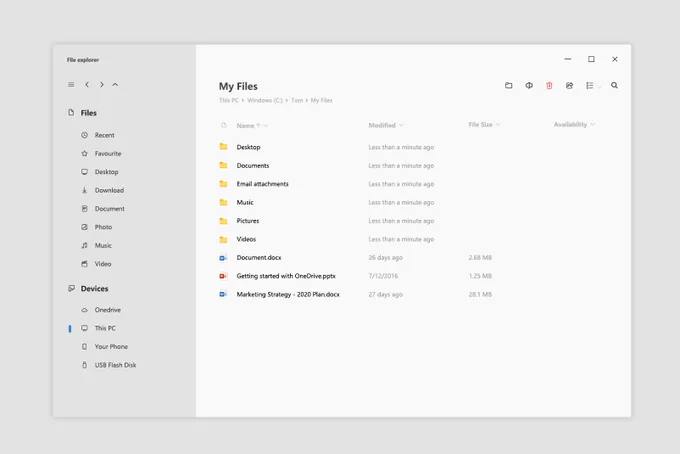This screenshot has width=680, height=454.
Task: Open Recent in the sidebar
Action: coord(98,135)
